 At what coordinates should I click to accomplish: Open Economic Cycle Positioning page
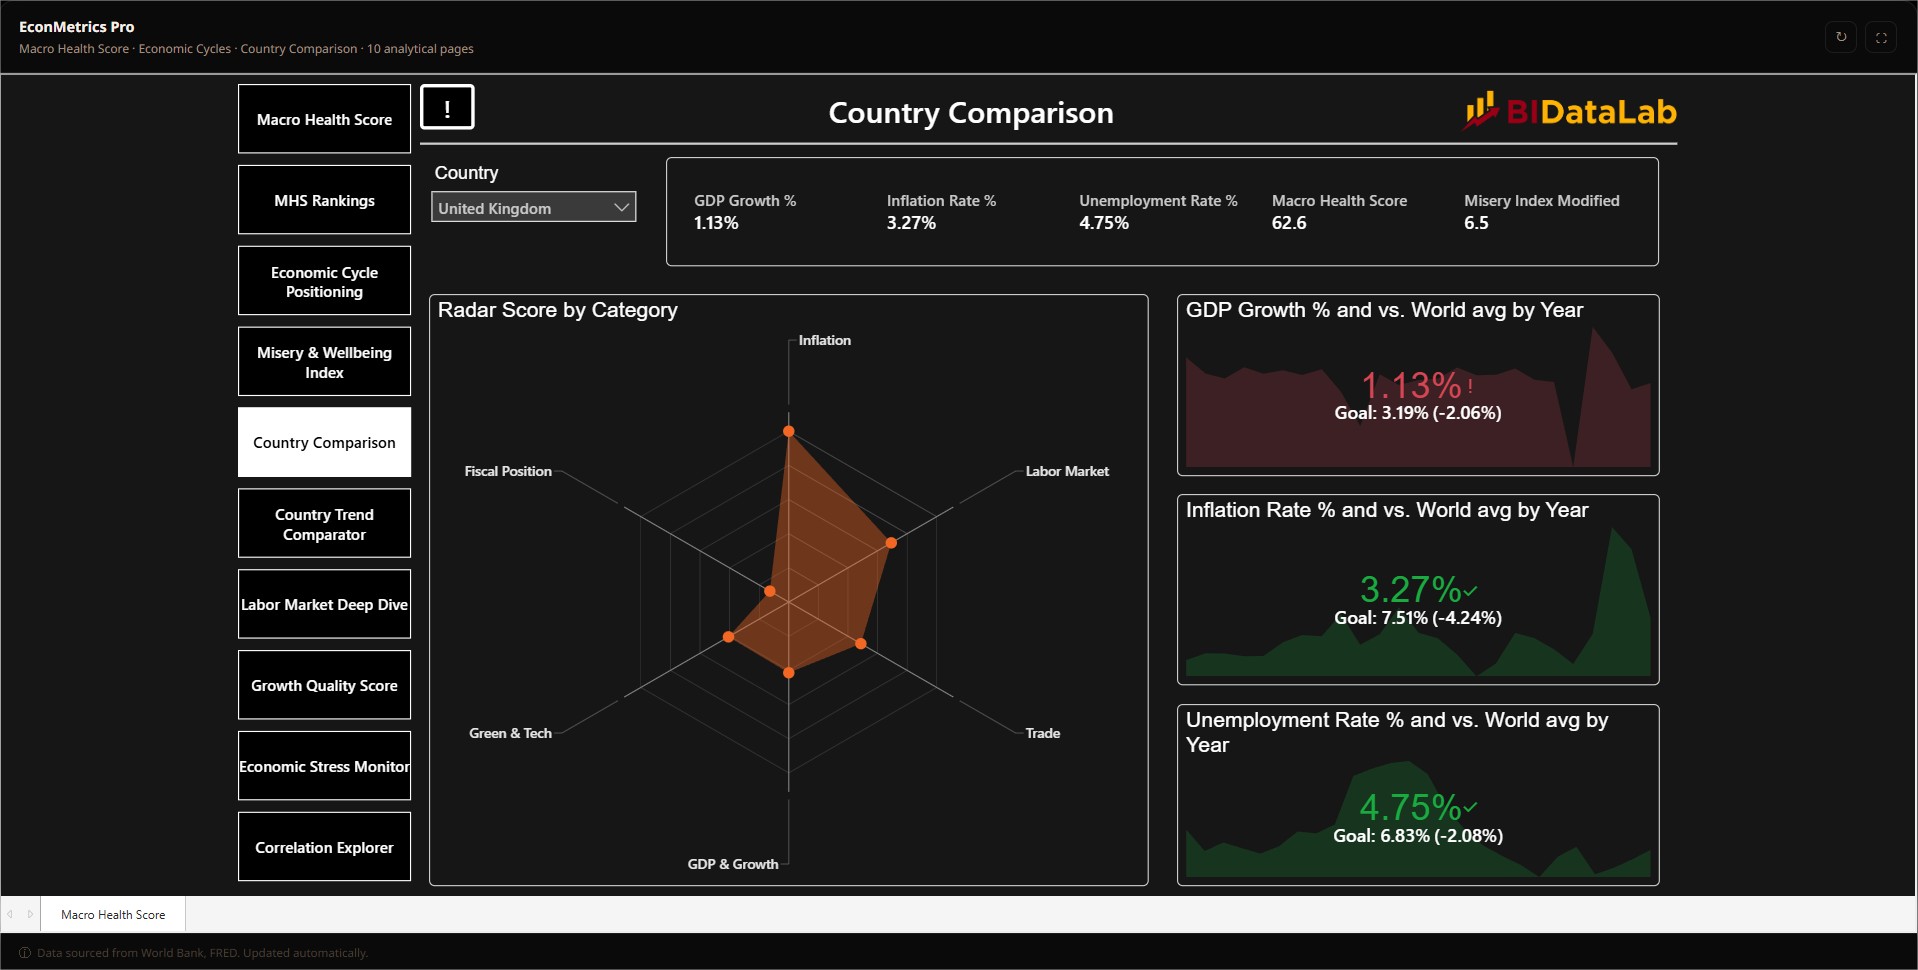coord(324,281)
